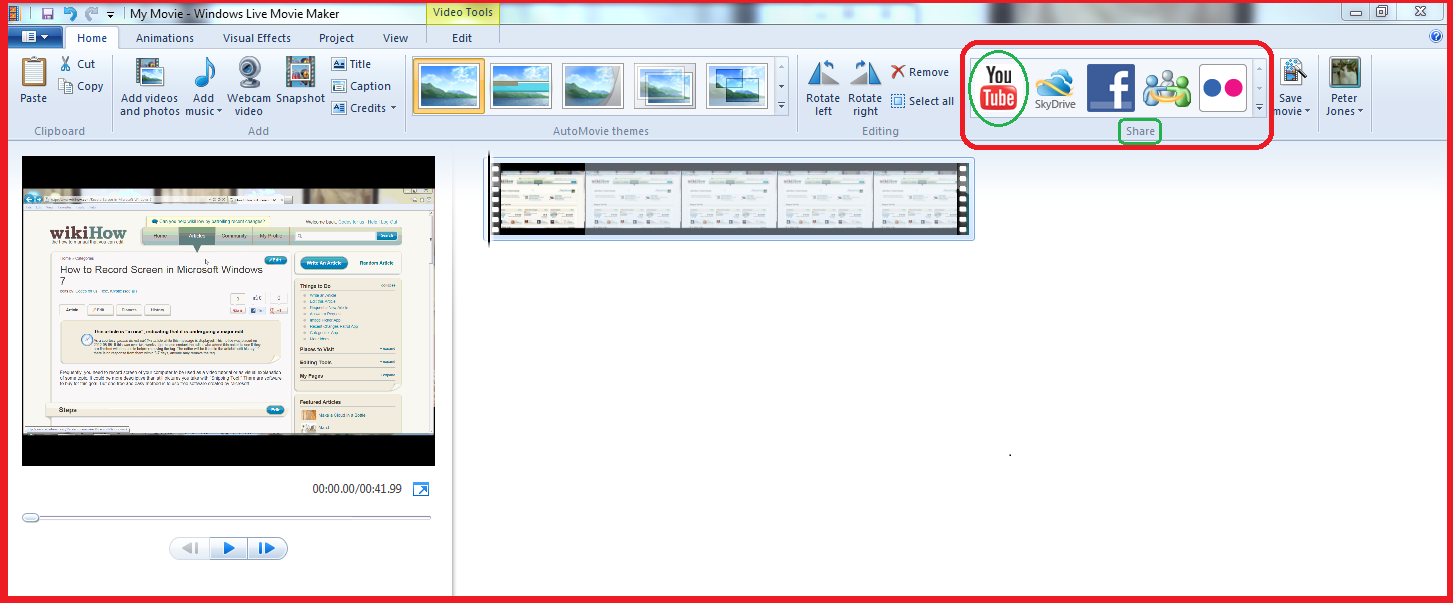Remove the selected clip

pyautogui.click(x=920, y=72)
